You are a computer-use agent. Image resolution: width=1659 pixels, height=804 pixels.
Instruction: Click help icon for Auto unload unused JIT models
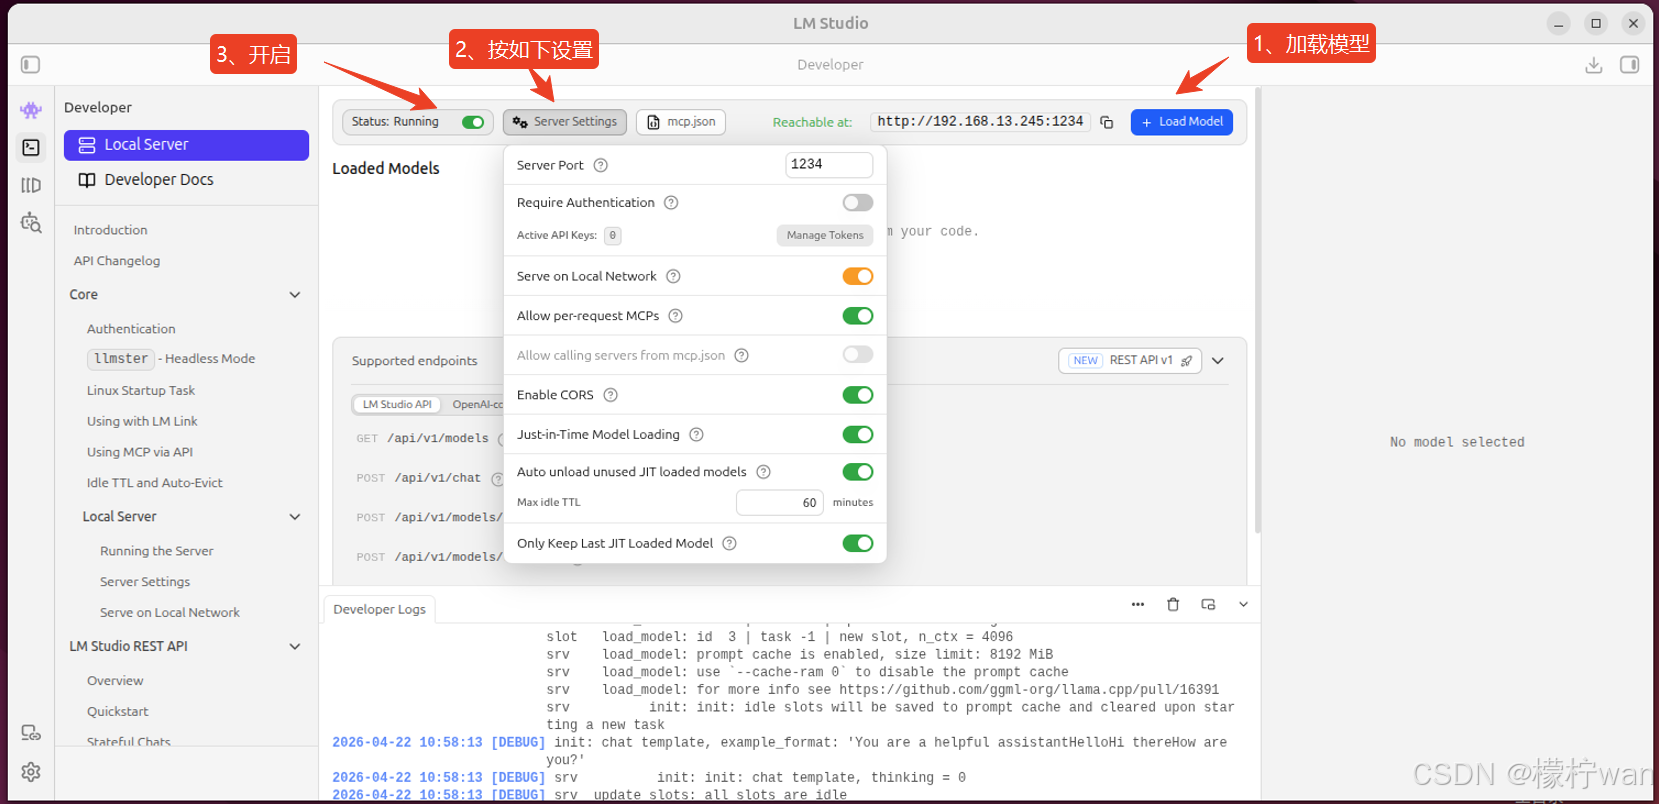(764, 472)
